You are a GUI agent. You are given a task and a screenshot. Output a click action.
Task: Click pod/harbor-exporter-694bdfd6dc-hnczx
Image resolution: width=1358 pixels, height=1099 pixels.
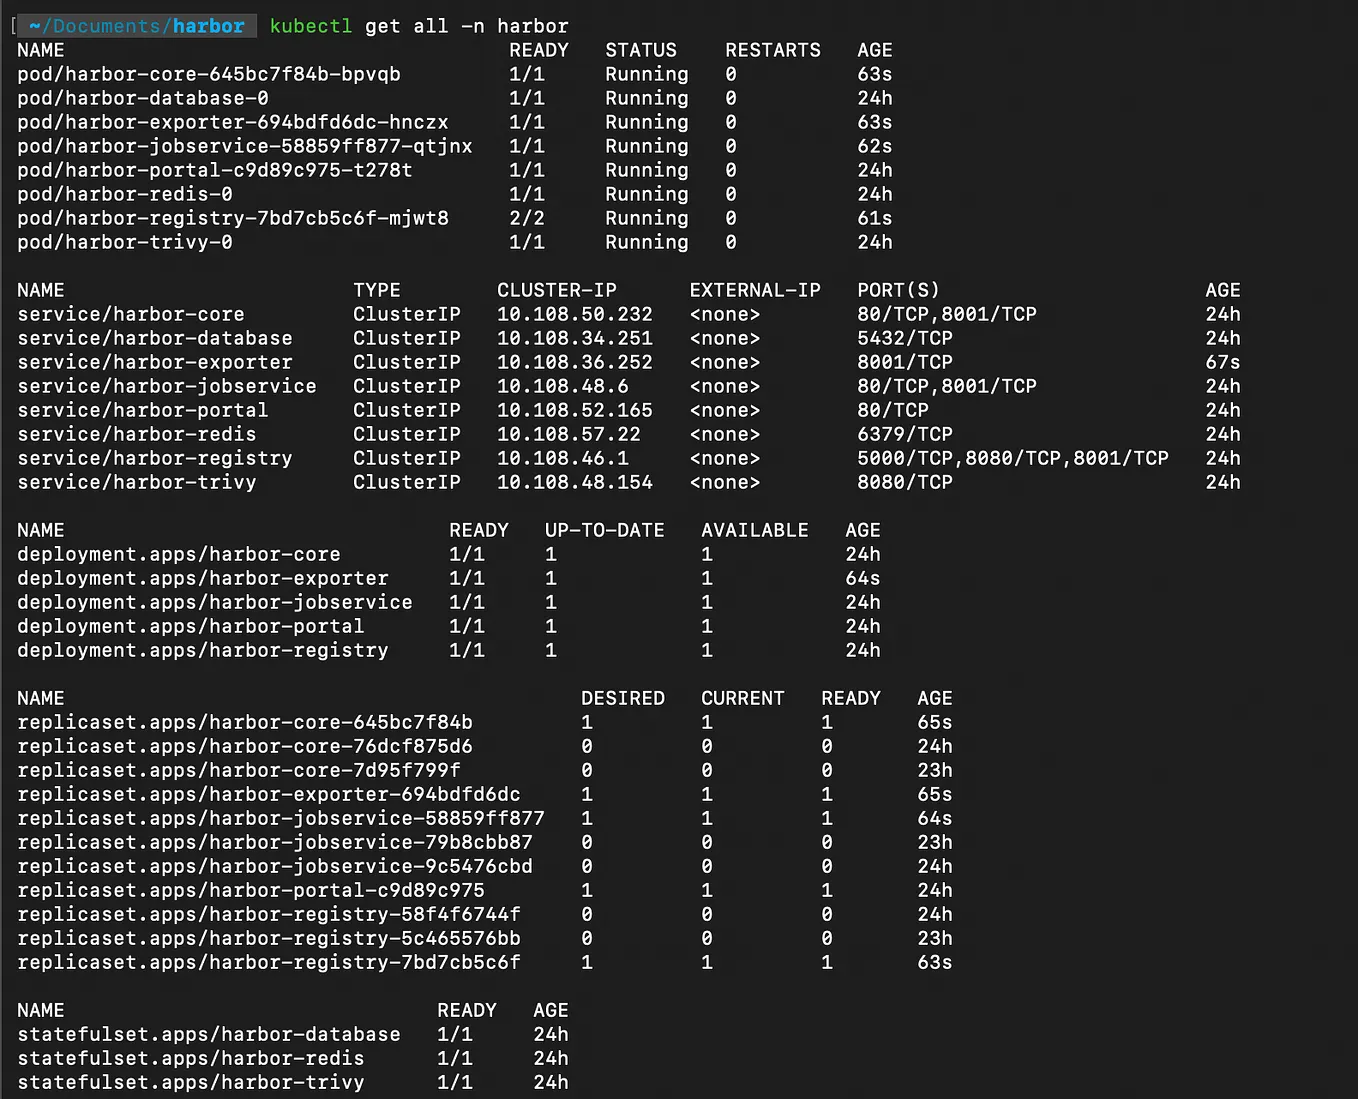[x=233, y=122]
